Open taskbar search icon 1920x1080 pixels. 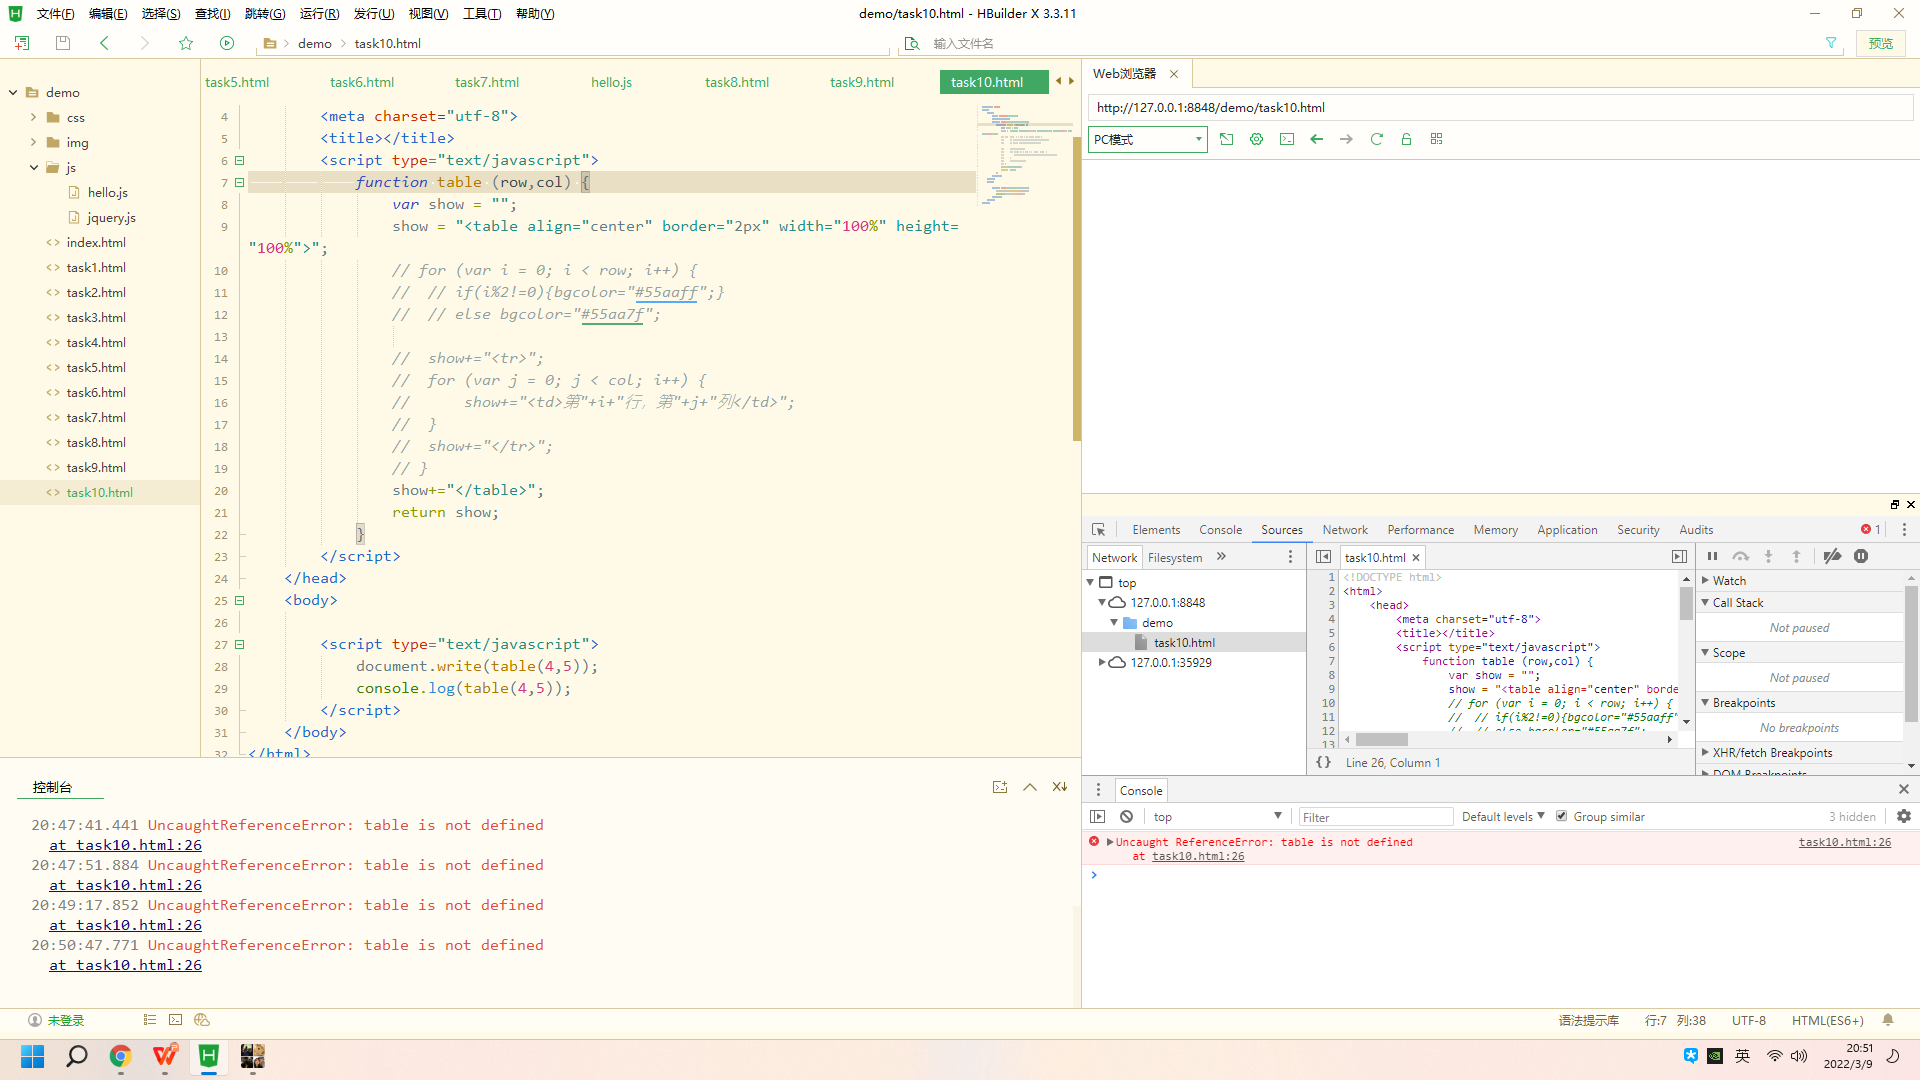(77, 1057)
